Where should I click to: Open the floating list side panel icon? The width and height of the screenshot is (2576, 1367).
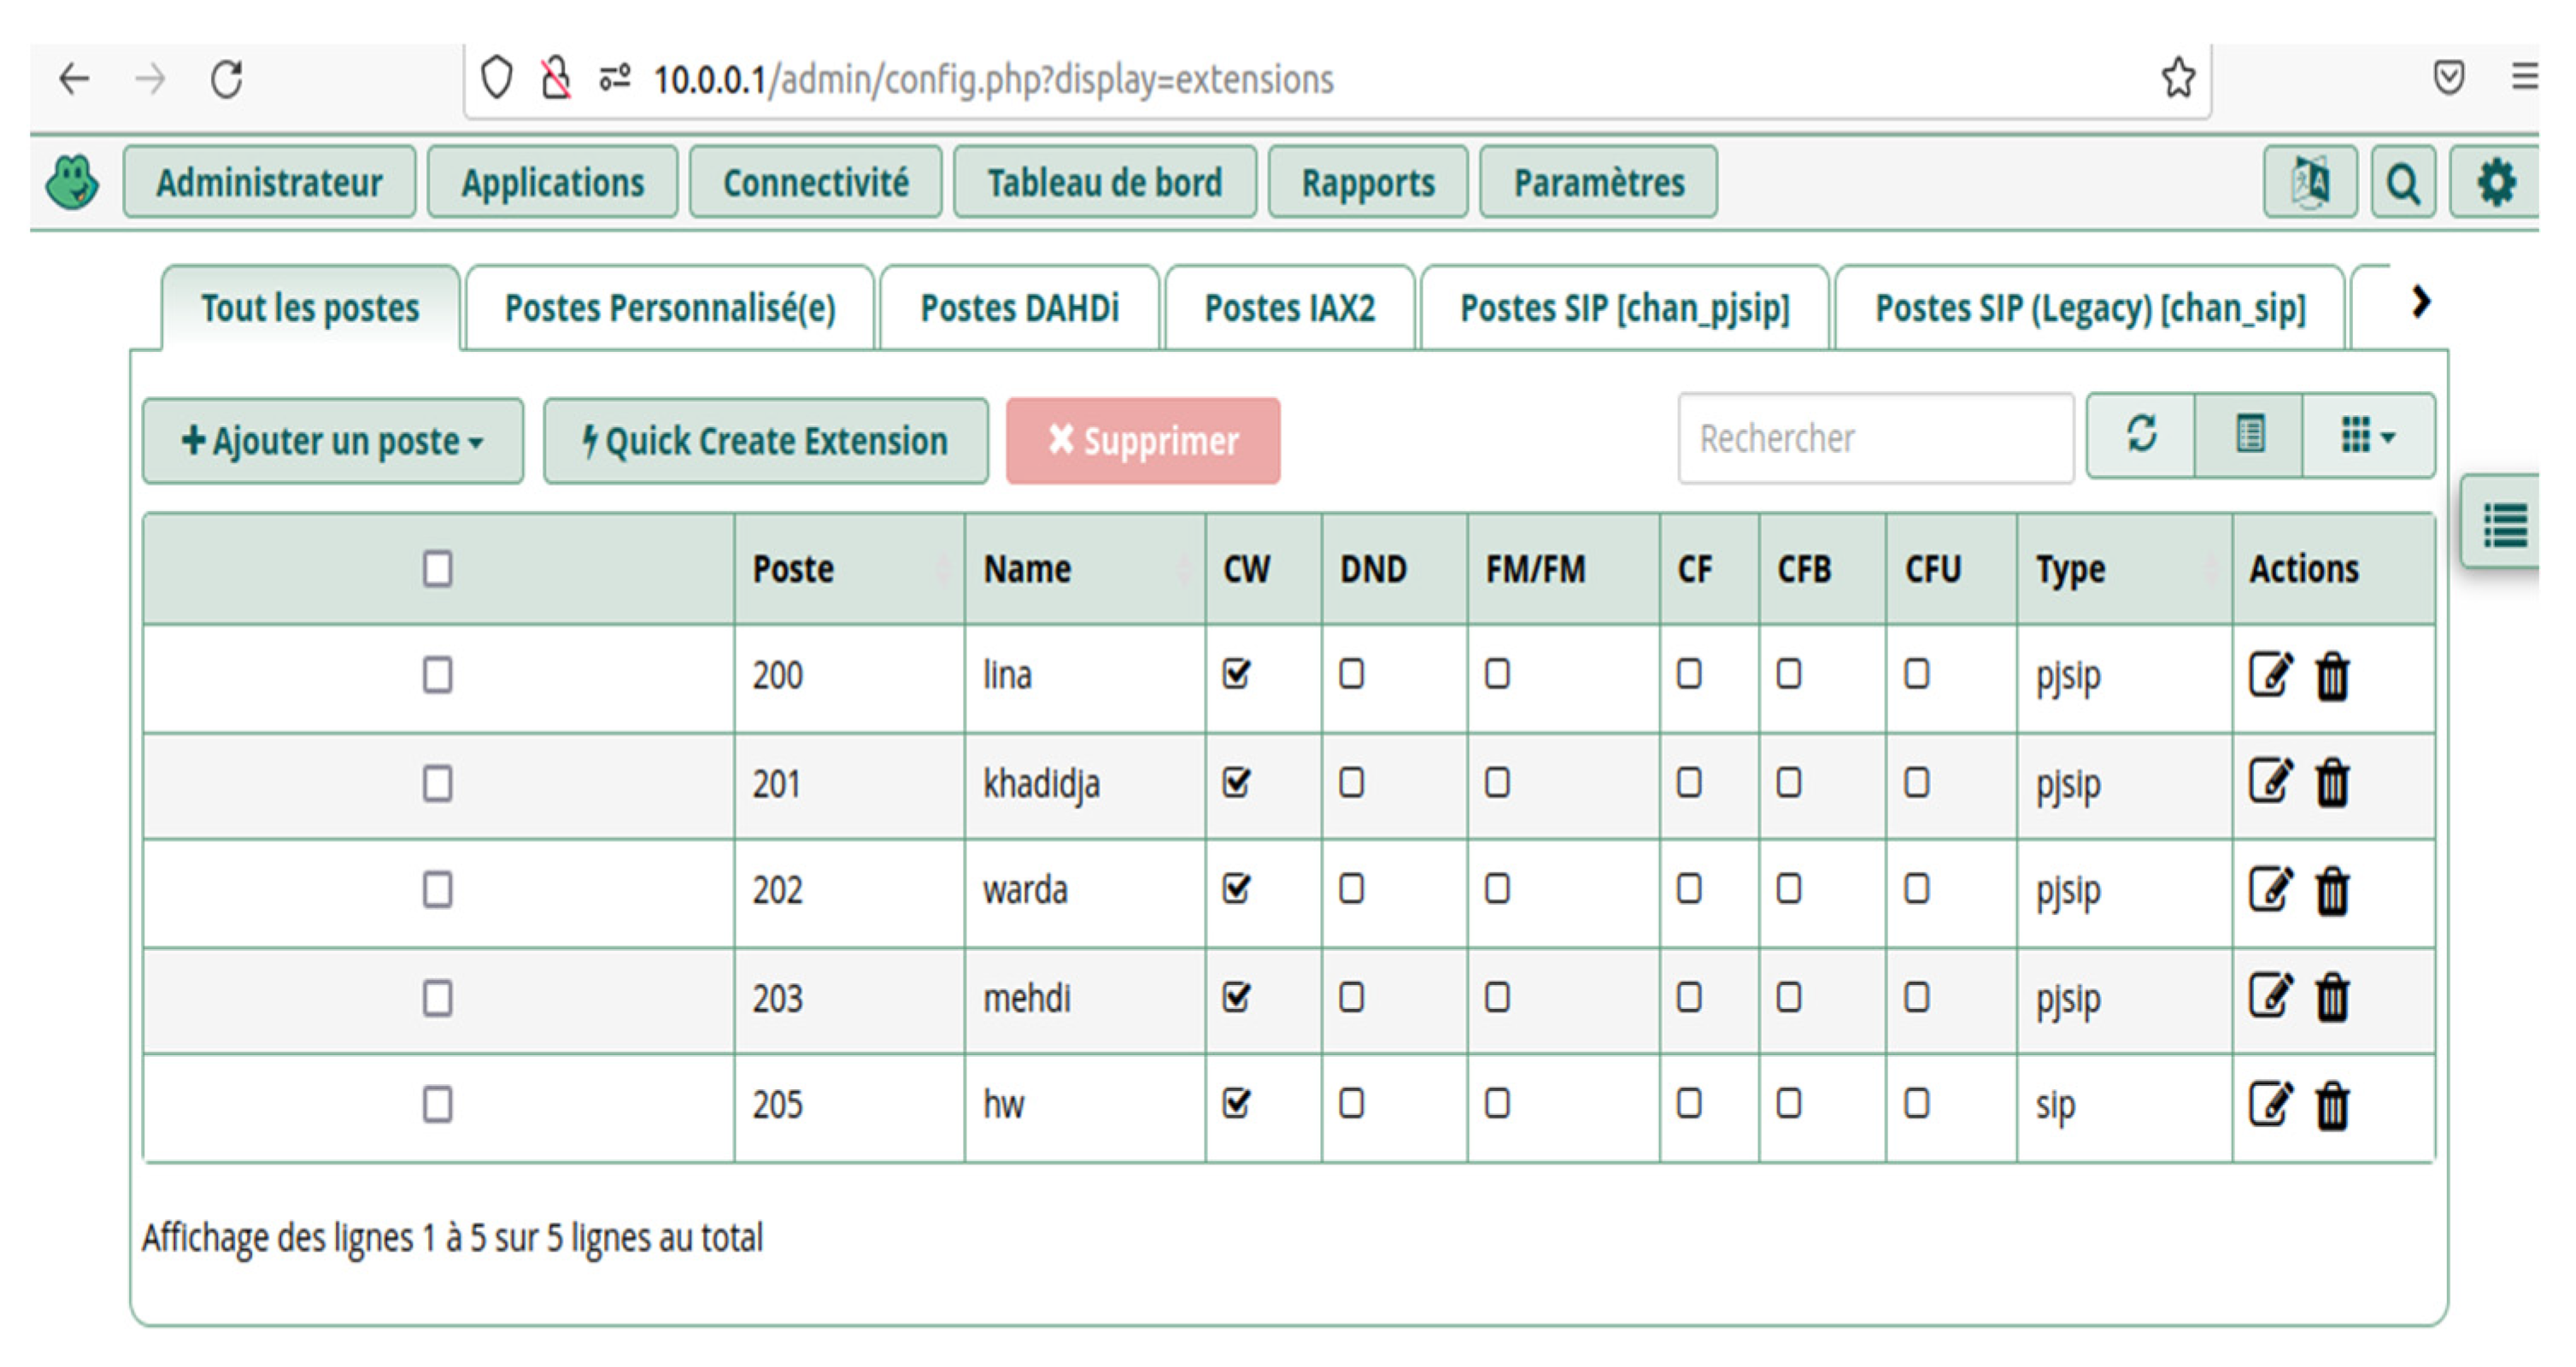(2504, 525)
